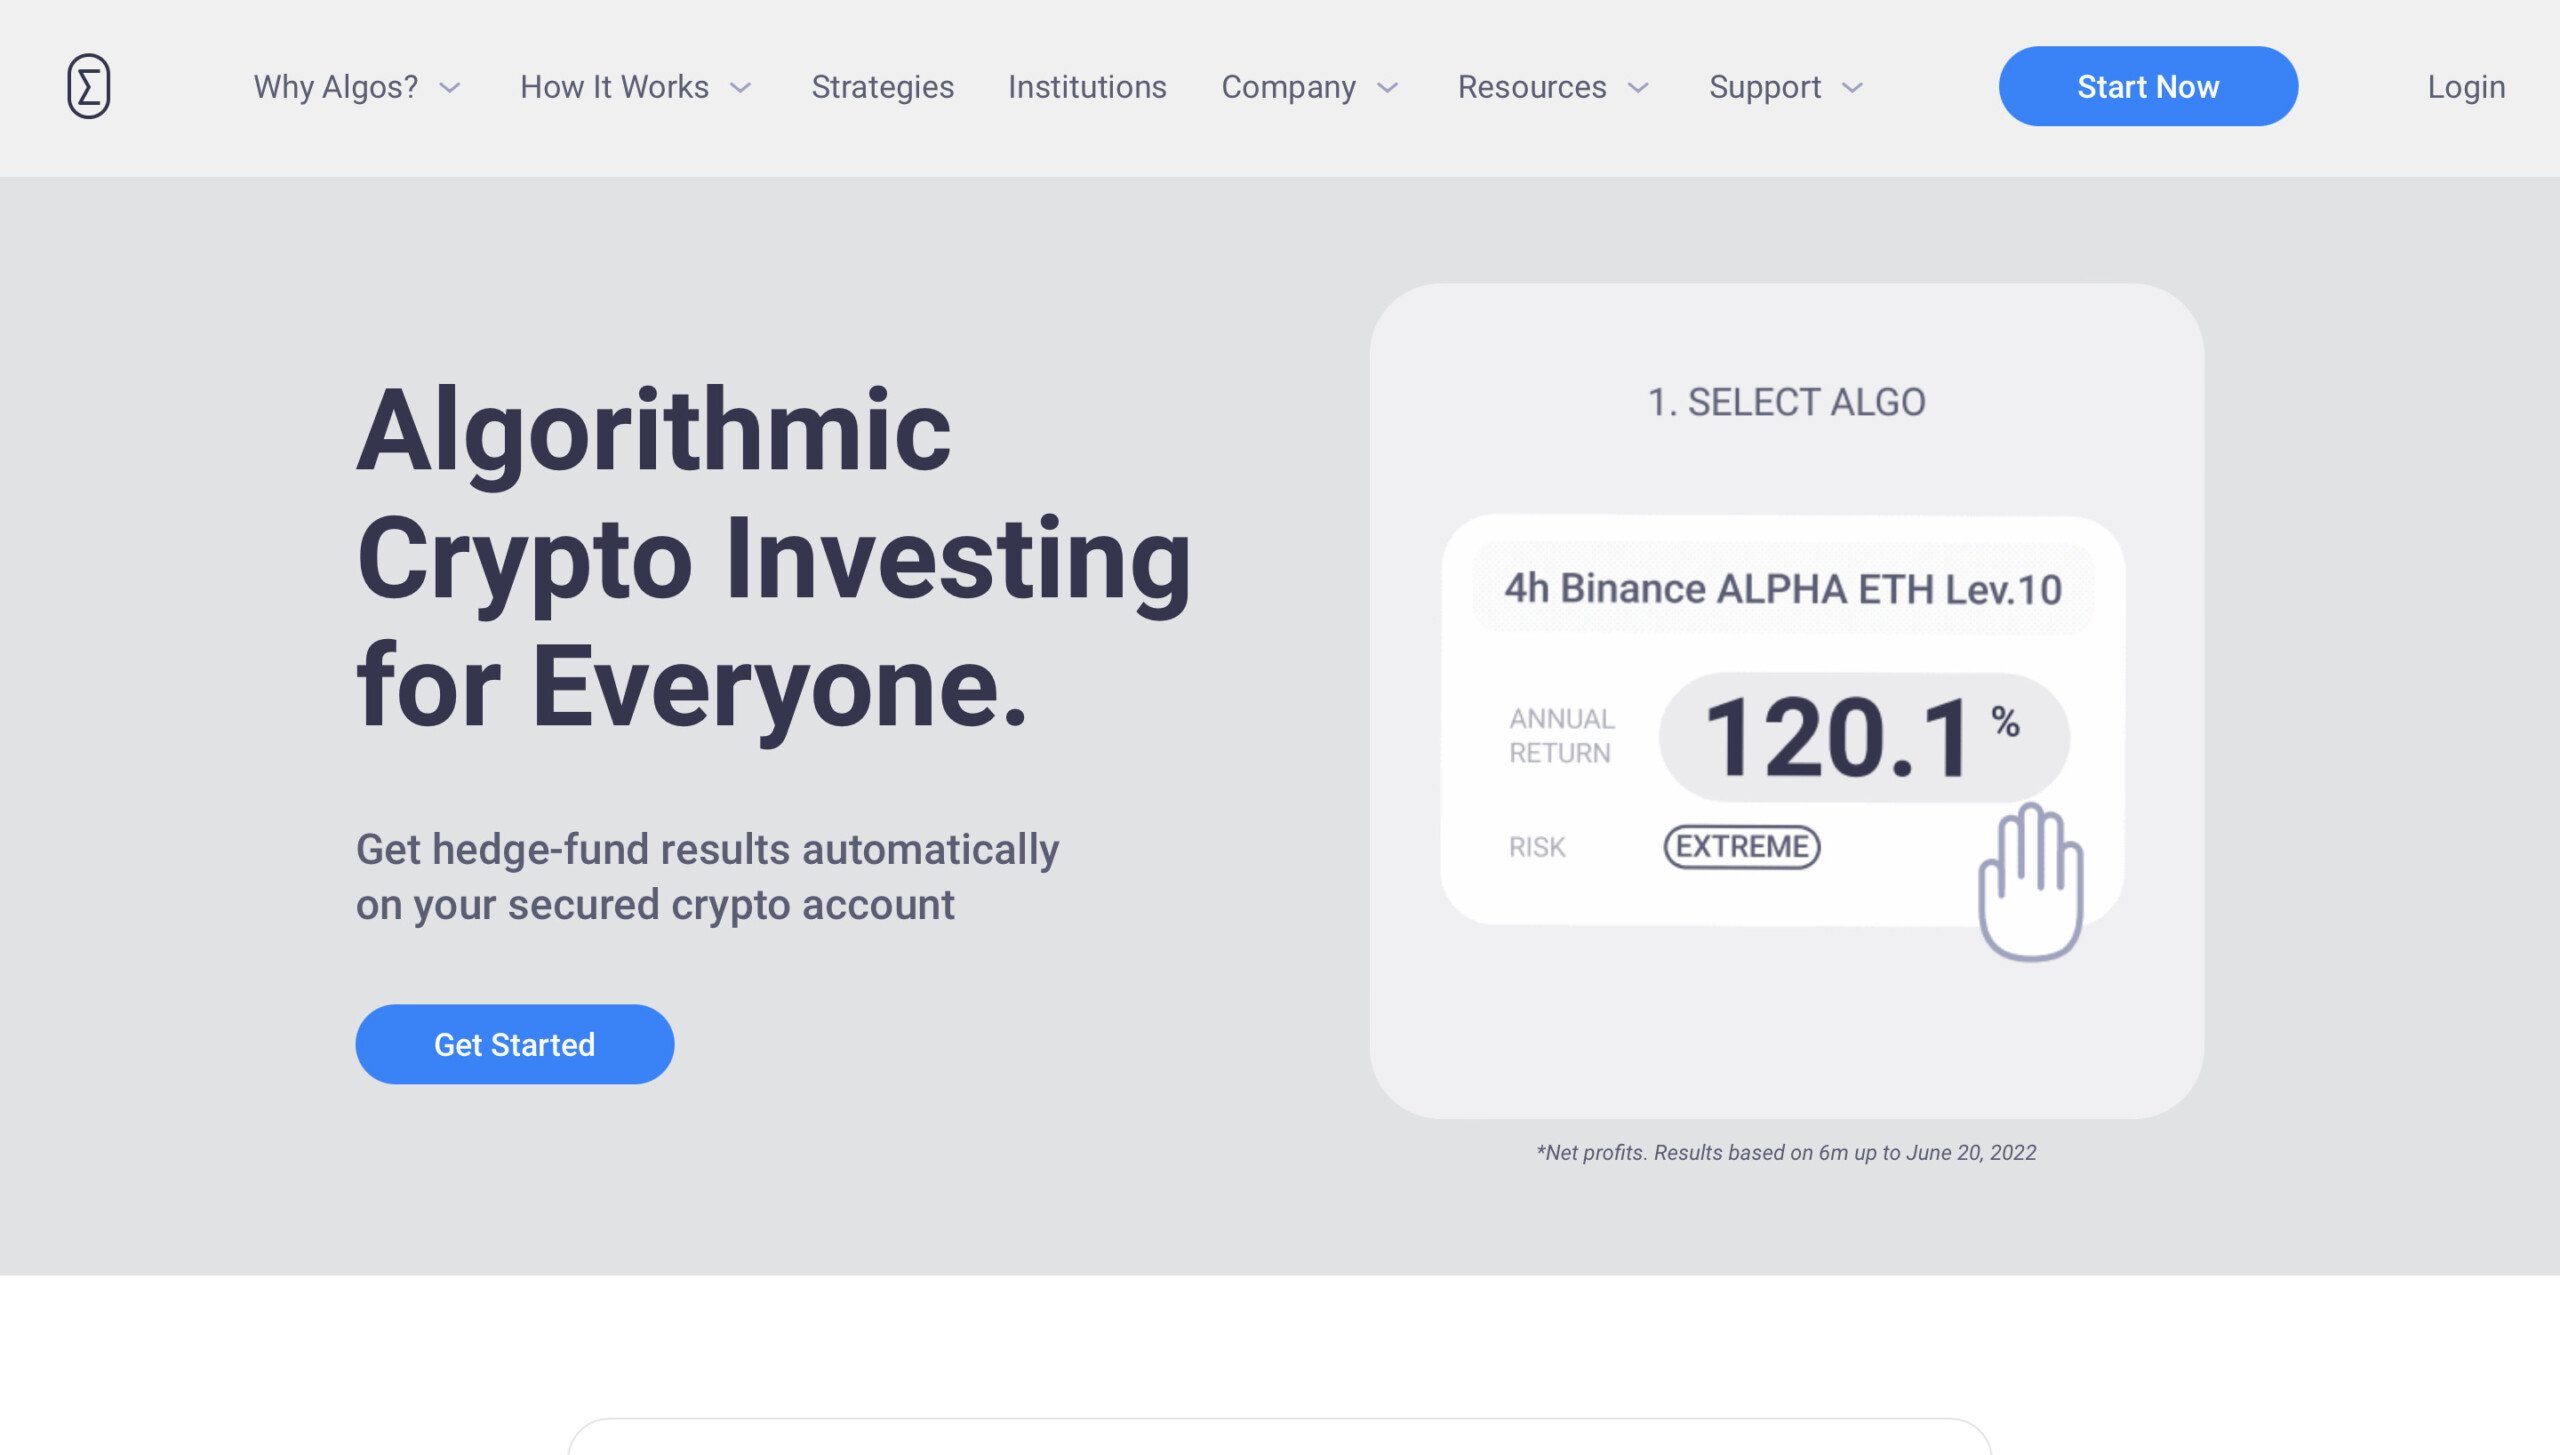Click the sigma logo icon
This screenshot has width=2560, height=1455.
pos(89,86)
